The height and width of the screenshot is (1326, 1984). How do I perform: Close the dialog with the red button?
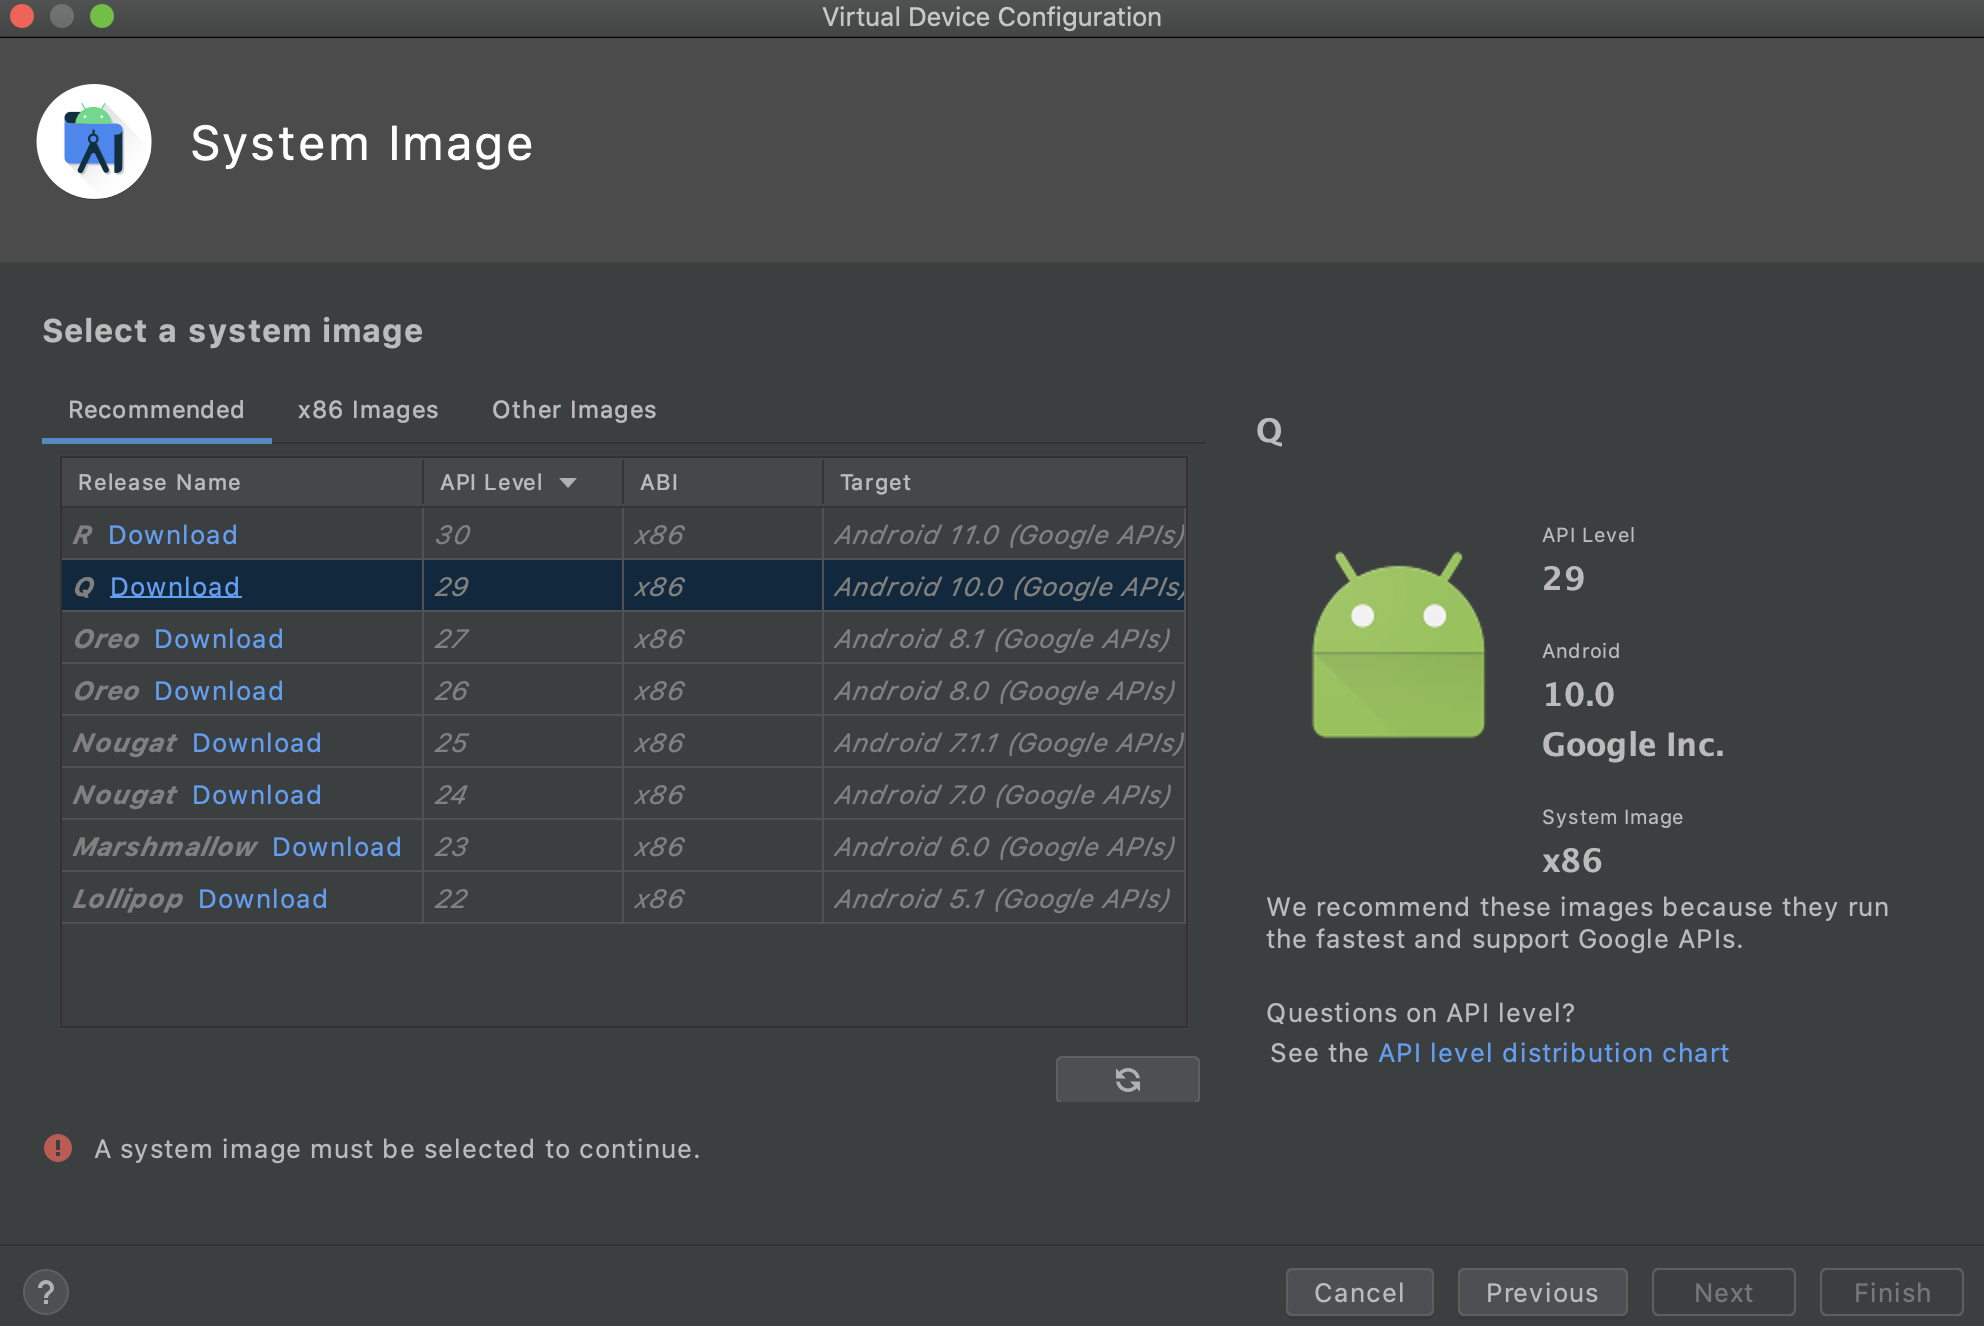point(22,16)
